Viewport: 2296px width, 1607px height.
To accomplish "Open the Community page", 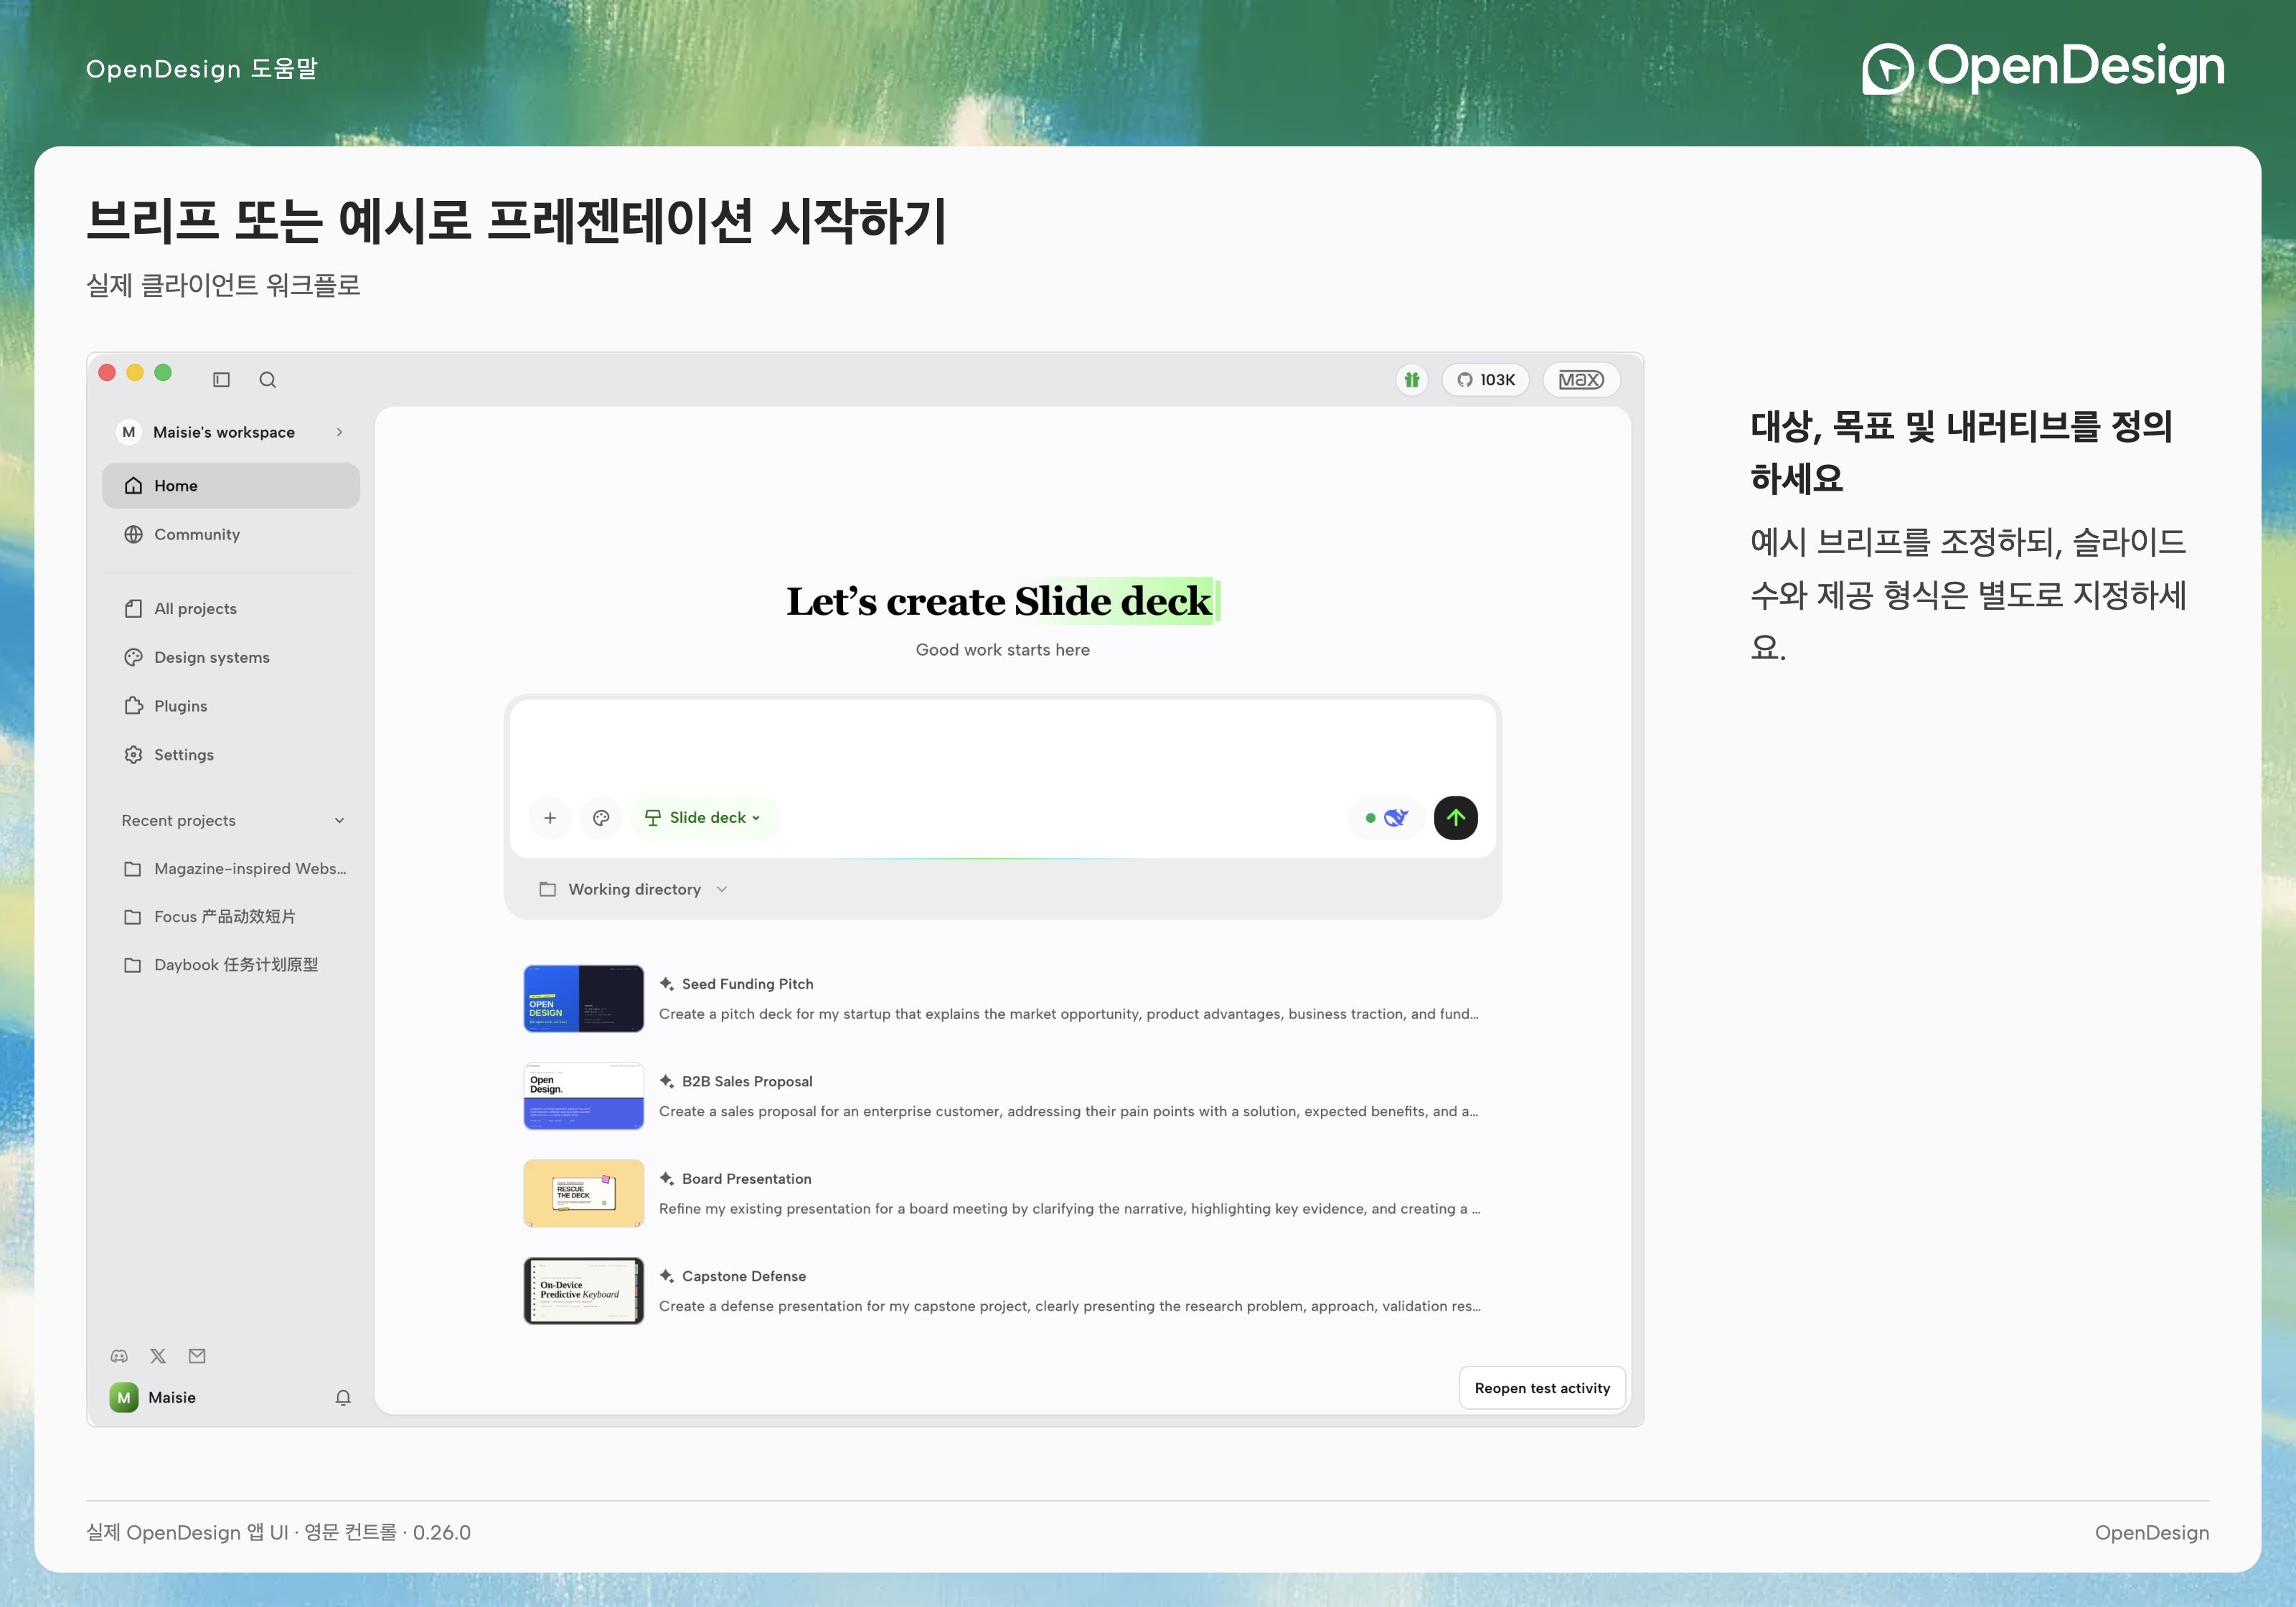I will (x=230, y=534).
